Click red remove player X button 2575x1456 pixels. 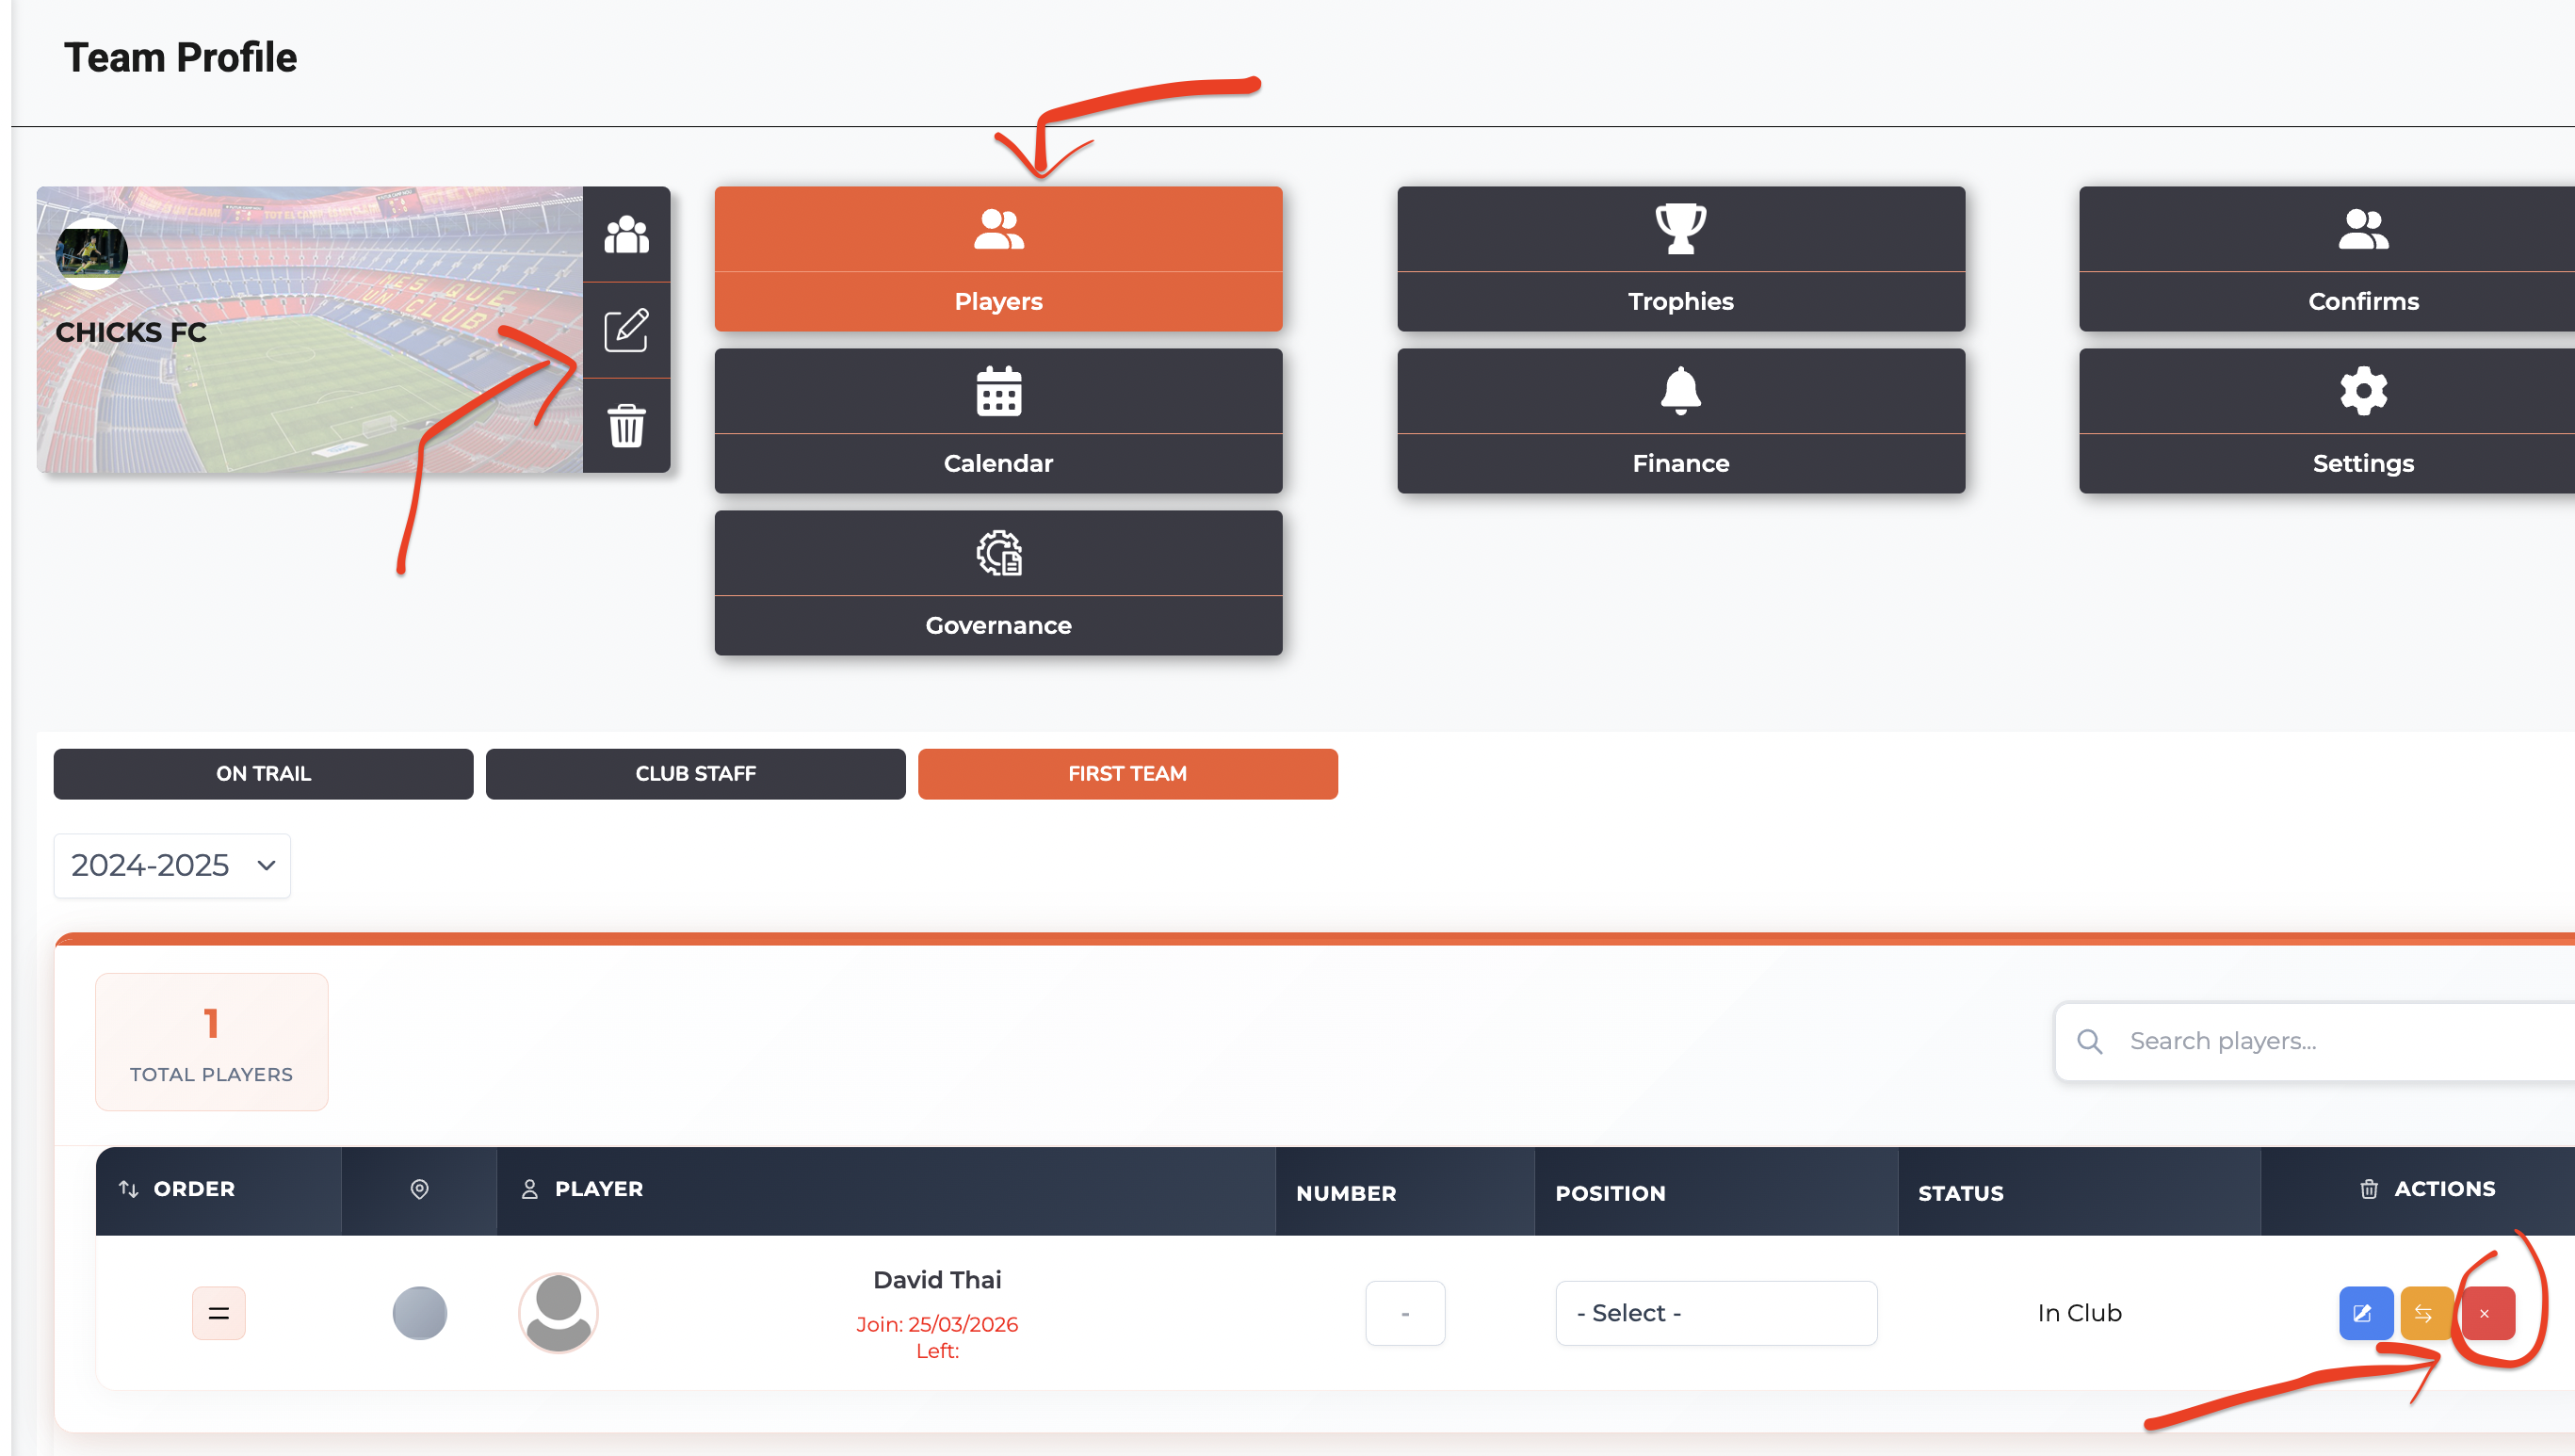[2486, 1313]
